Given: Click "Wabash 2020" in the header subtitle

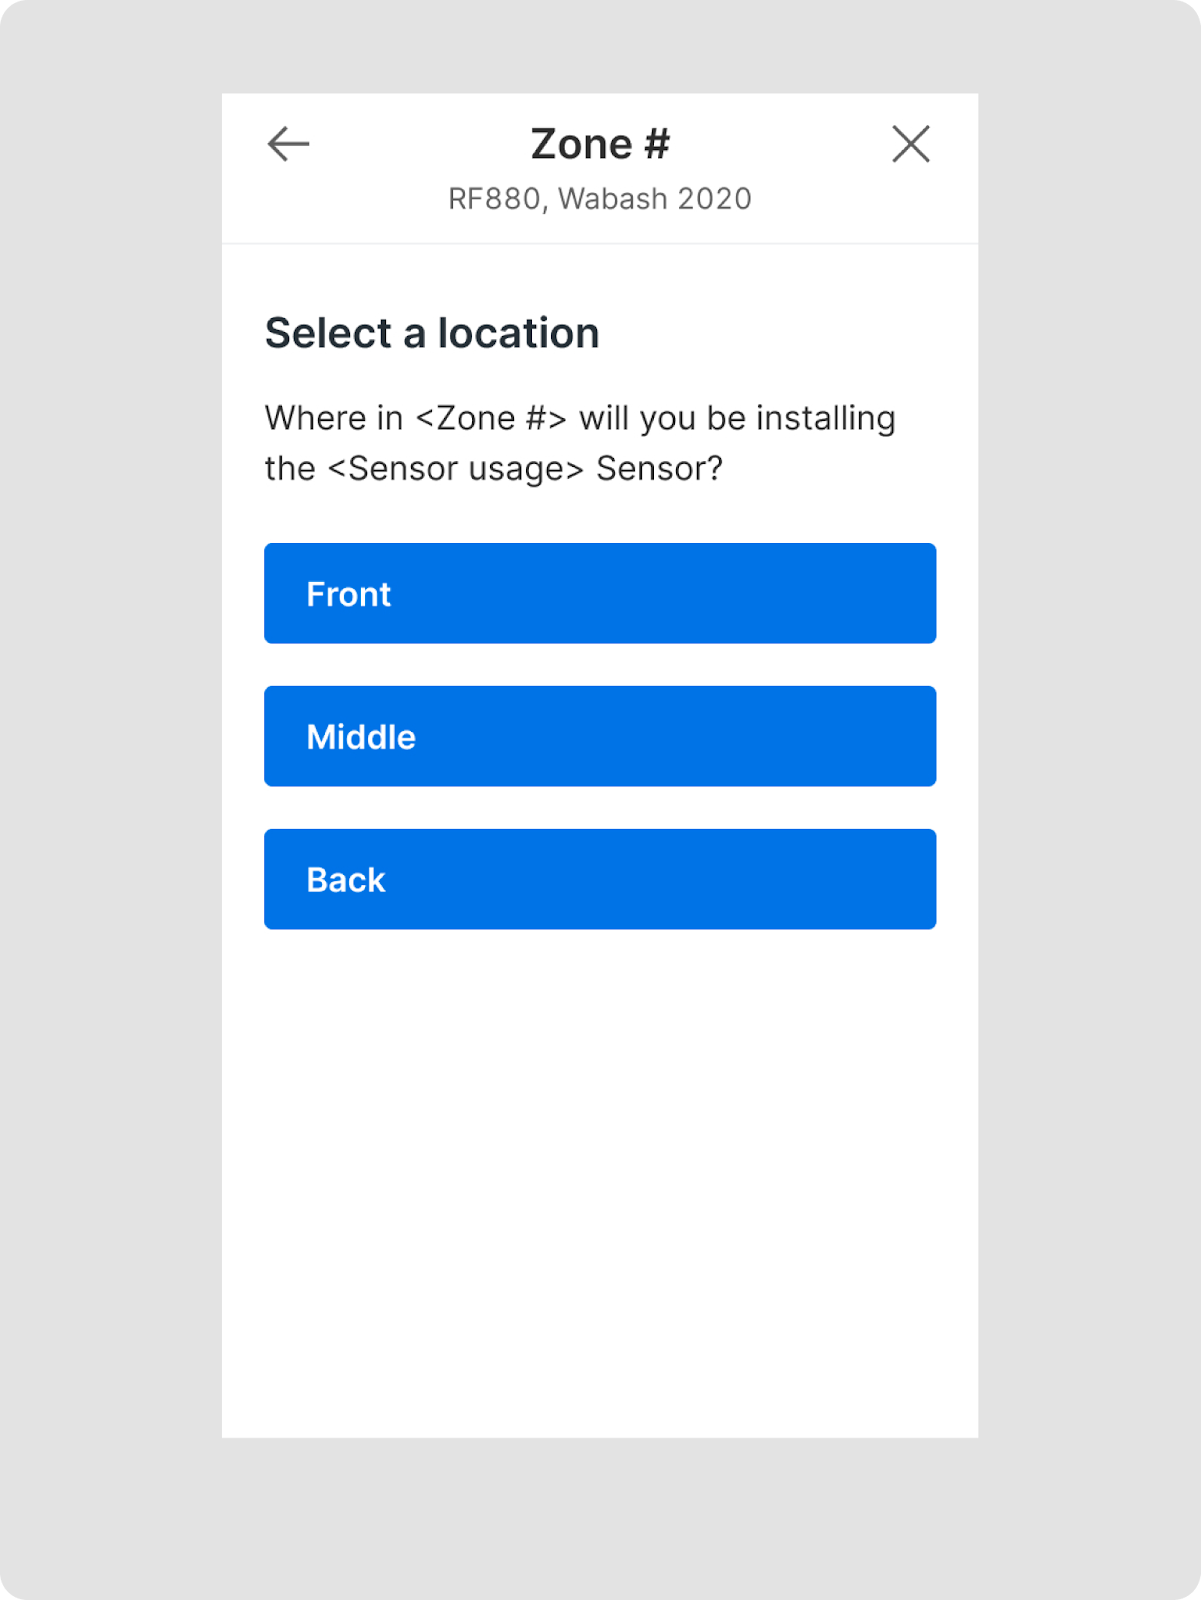Looking at the screenshot, I should [x=655, y=199].
